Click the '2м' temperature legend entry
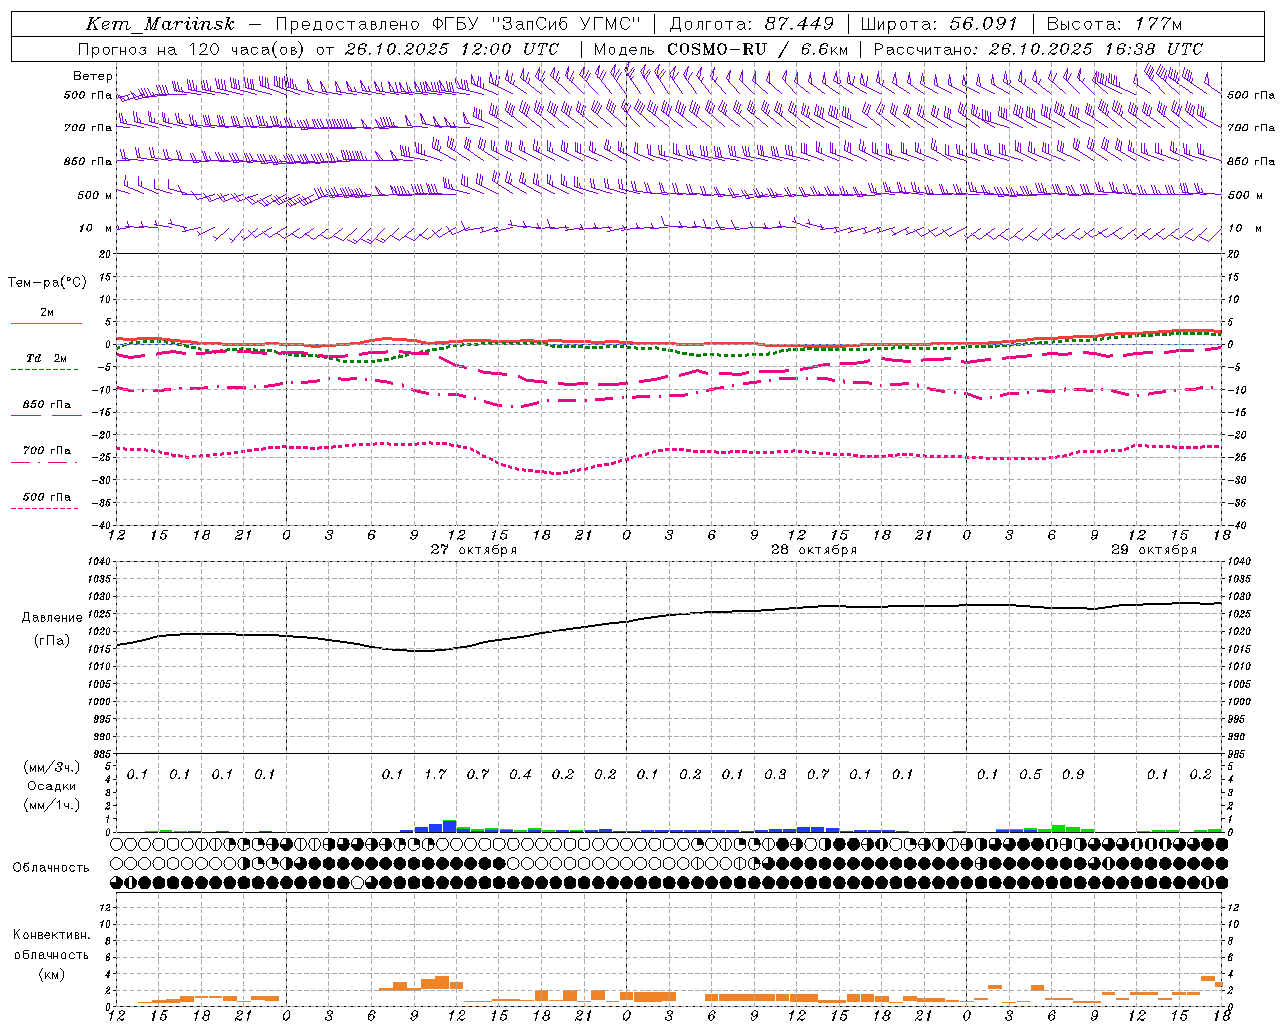This screenshot has height=1024, width=1280. pos(47,313)
